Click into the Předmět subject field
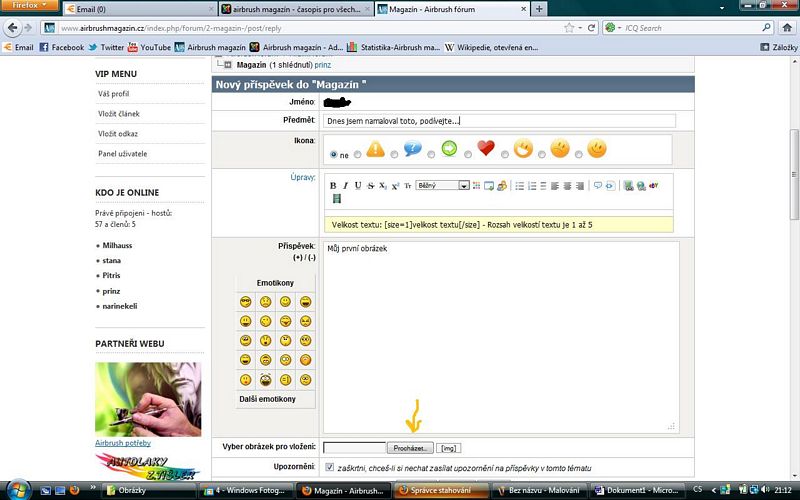The width and height of the screenshot is (800, 500). [497, 121]
